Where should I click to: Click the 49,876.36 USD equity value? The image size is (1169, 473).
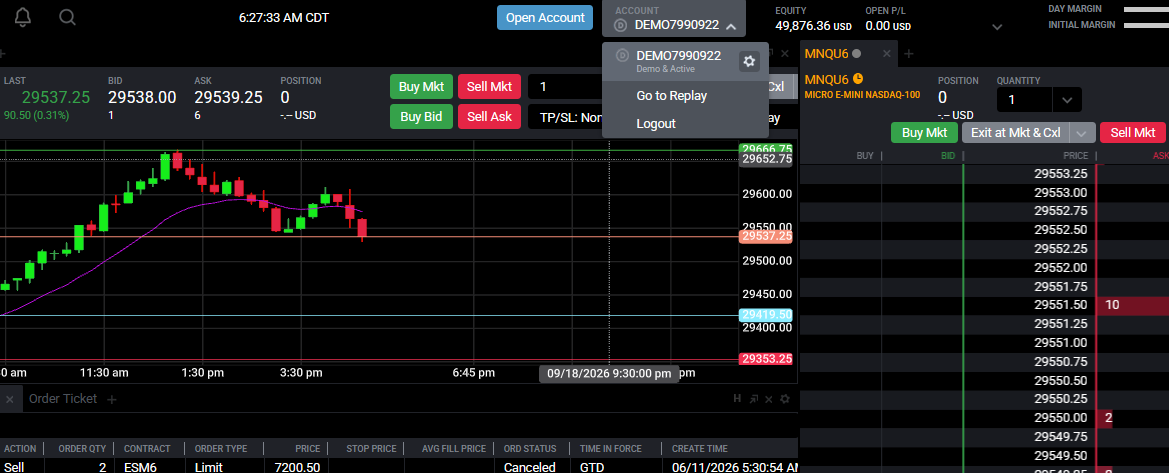[813, 25]
